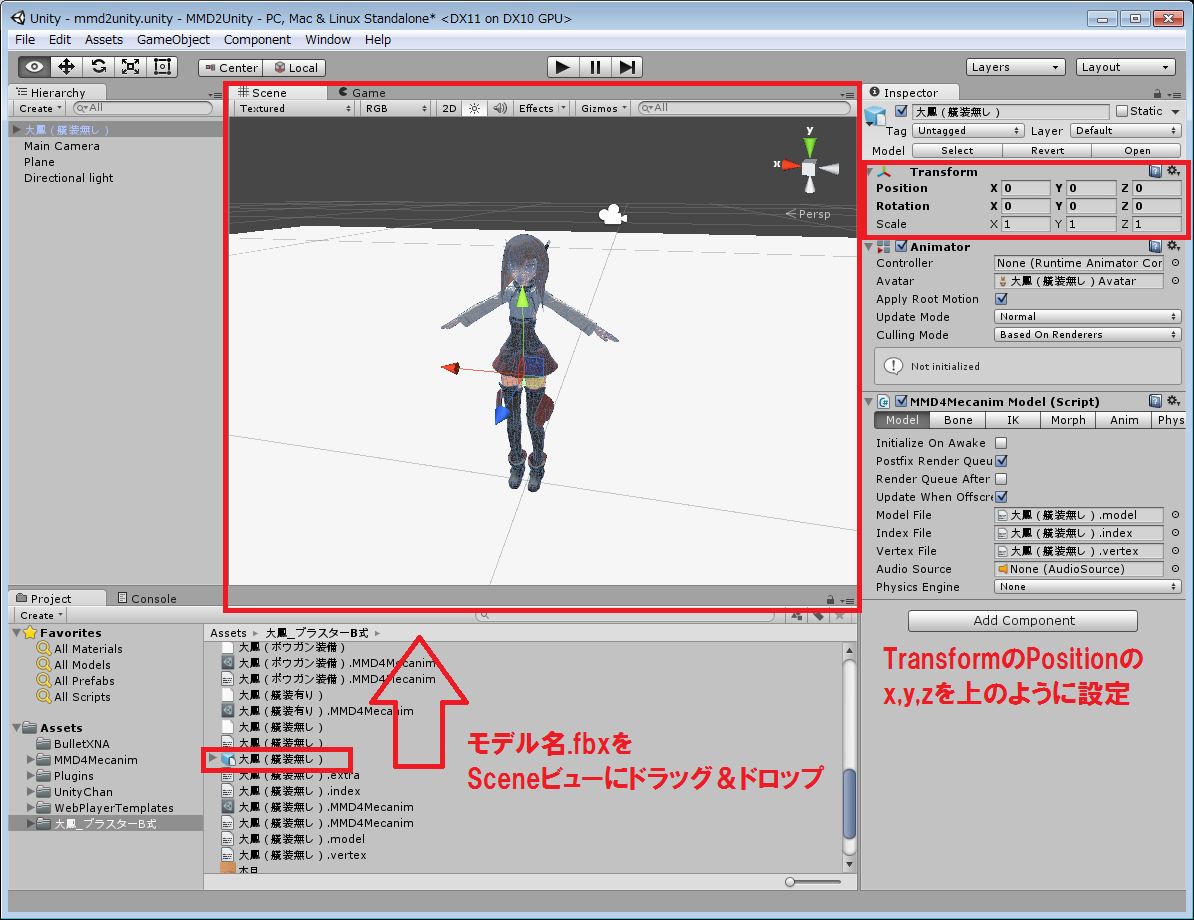This screenshot has height=920, width=1194.
Task: Select the Move tool
Action: coord(66,67)
